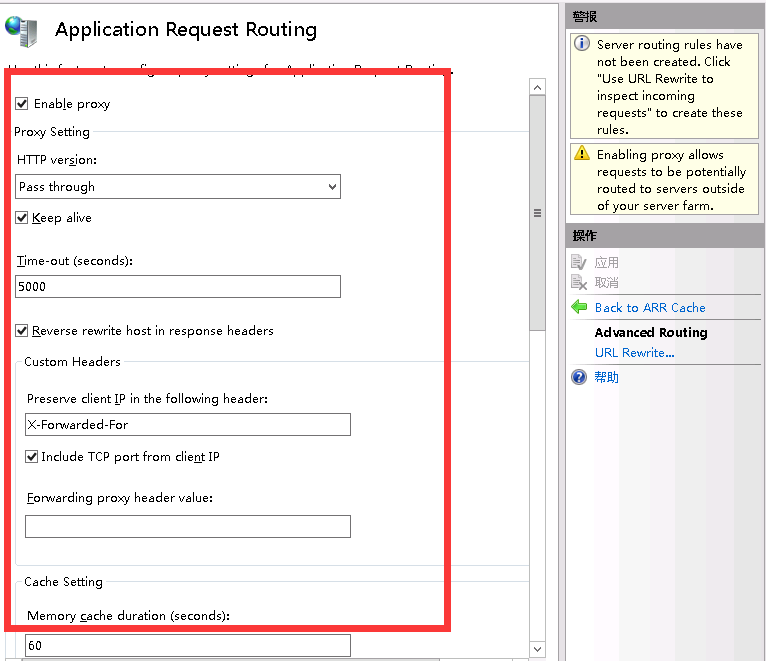Click the Time-out seconds field showing 5000
This screenshot has height=661, width=766.
point(178,286)
